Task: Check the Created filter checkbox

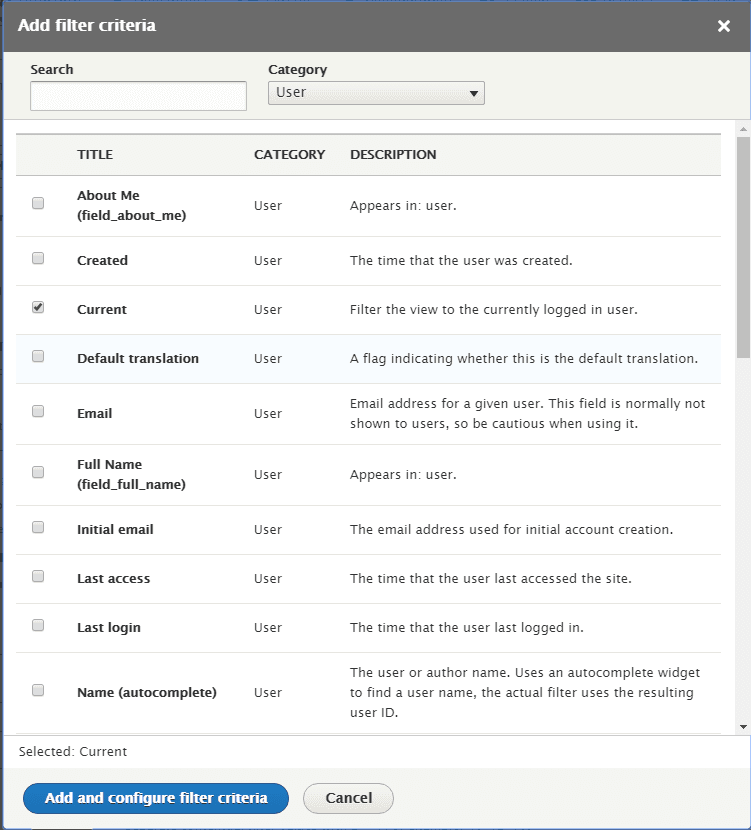Action: point(37,257)
